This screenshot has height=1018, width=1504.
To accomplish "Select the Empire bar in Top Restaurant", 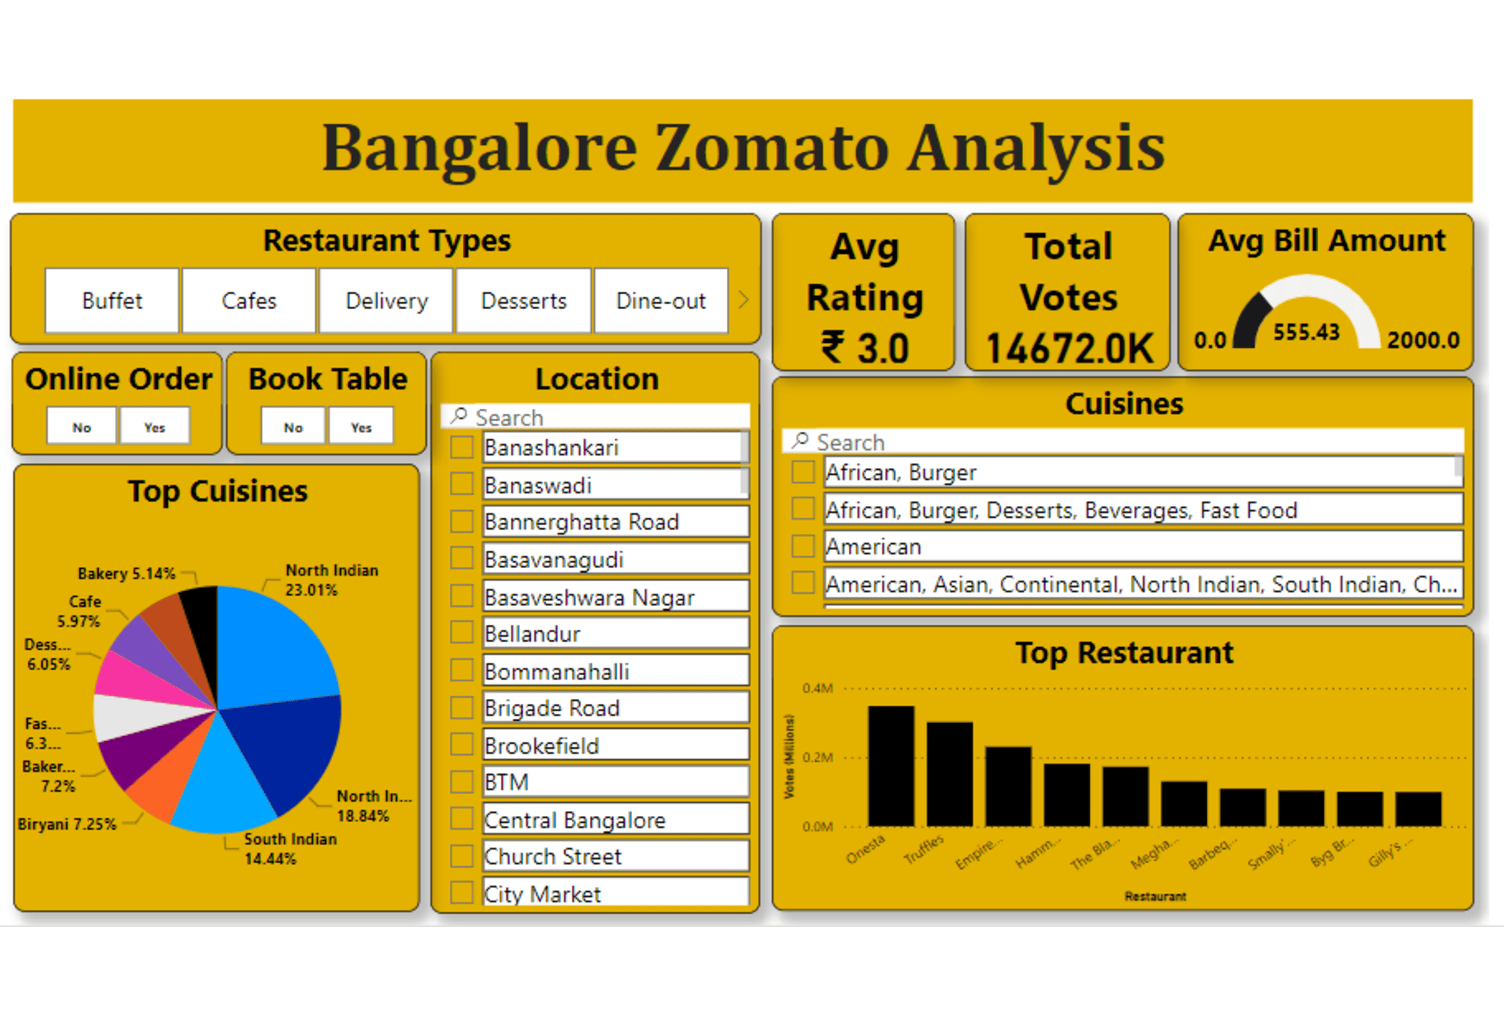I will (x=1008, y=787).
